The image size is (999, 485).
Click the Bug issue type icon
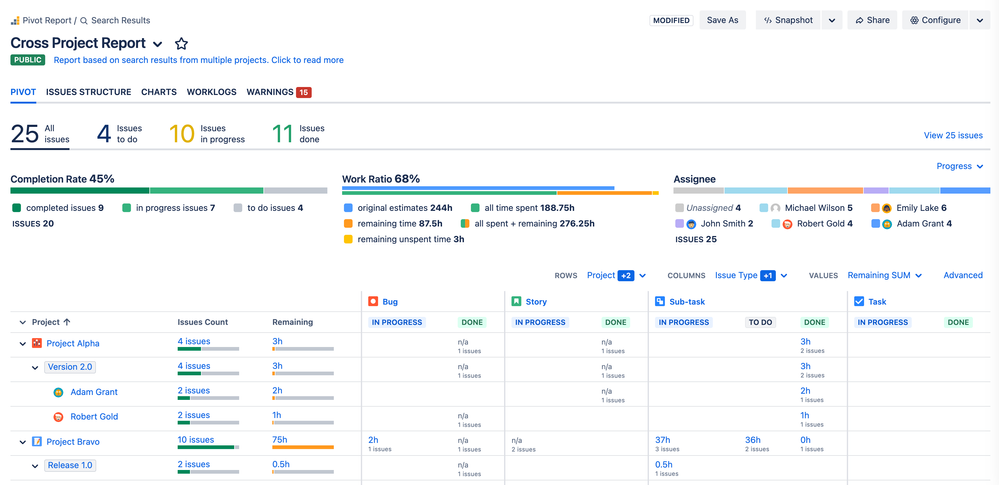point(373,301)
